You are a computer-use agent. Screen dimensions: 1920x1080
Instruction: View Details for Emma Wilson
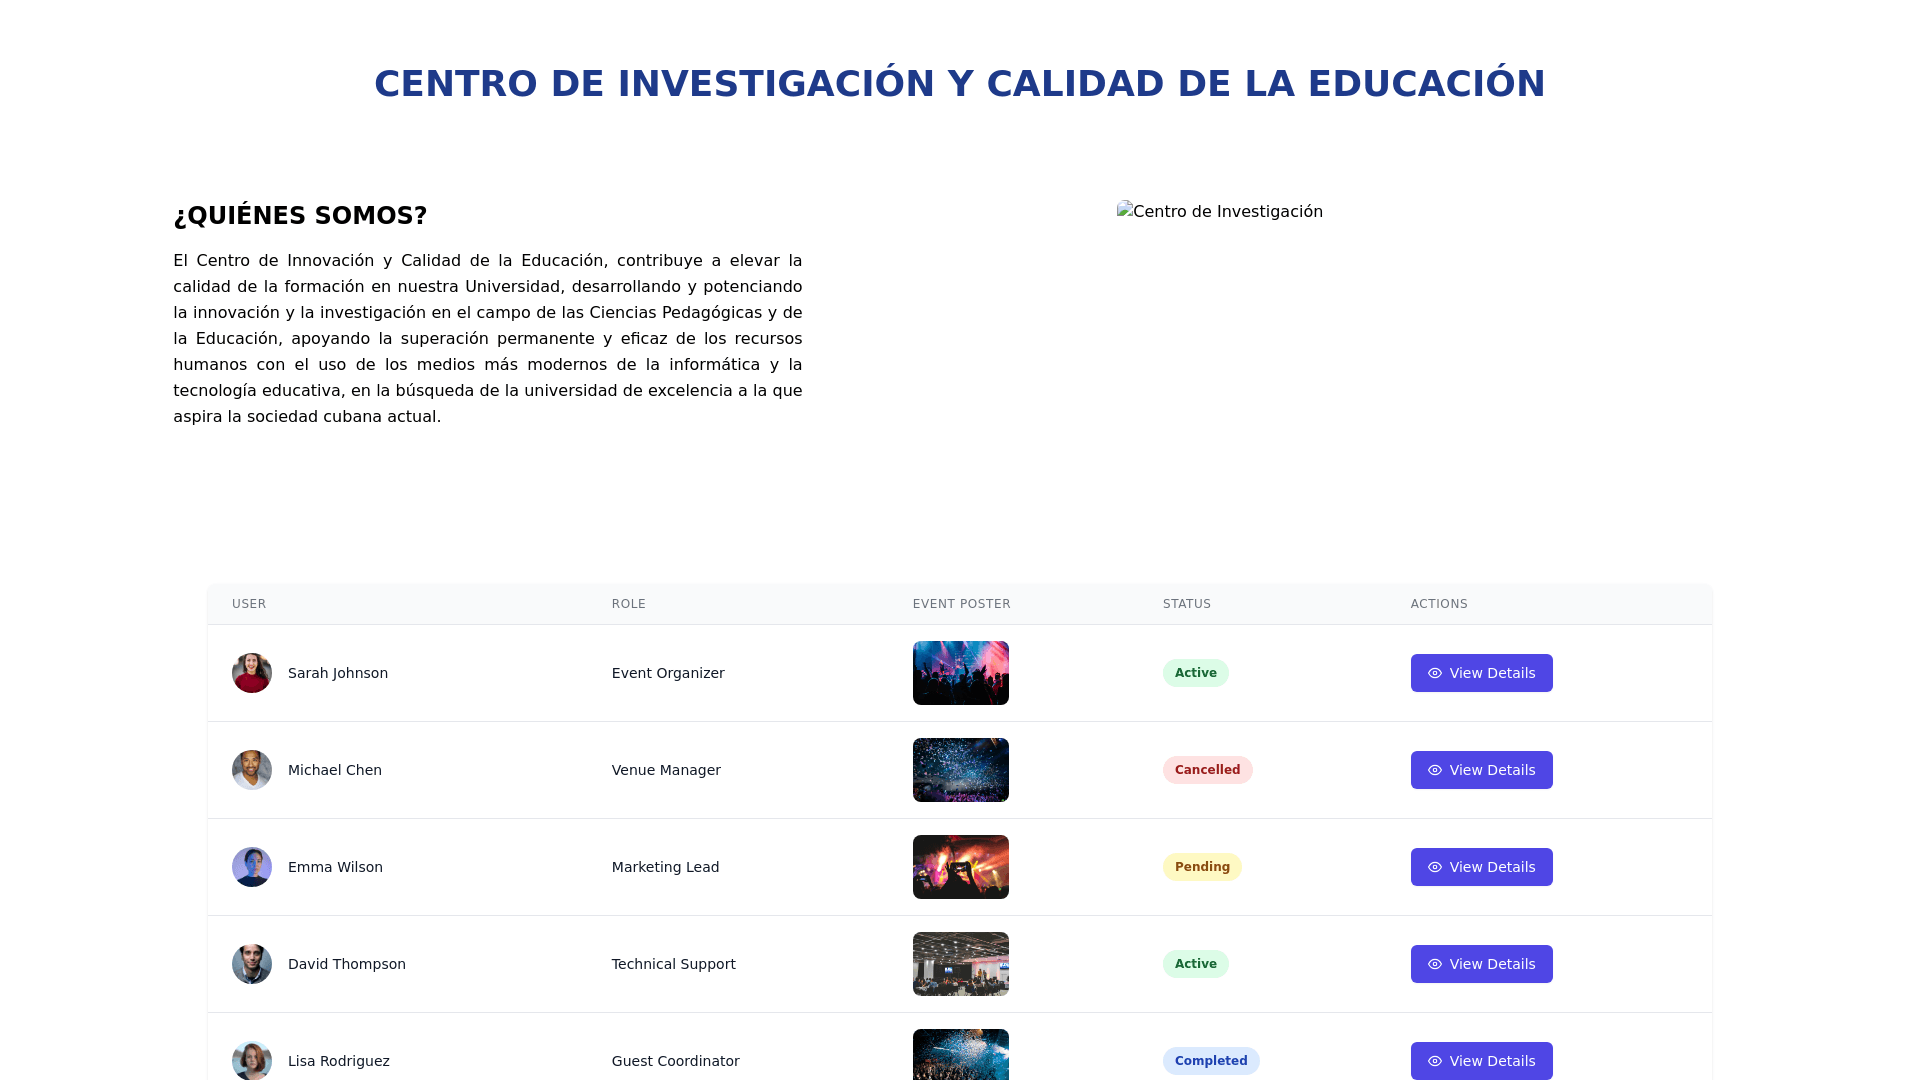(x=1481, y=867)
